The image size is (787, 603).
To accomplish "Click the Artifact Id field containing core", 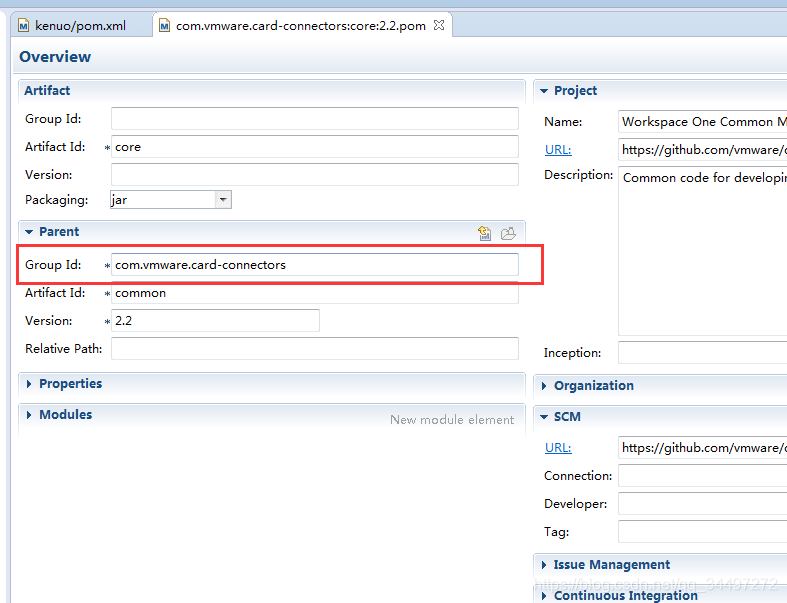I will 315,147.
